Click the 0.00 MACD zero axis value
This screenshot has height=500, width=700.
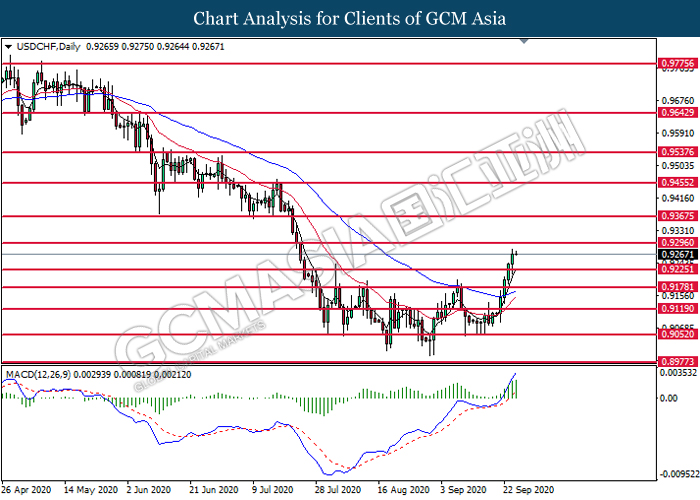(x=668, y=398)
